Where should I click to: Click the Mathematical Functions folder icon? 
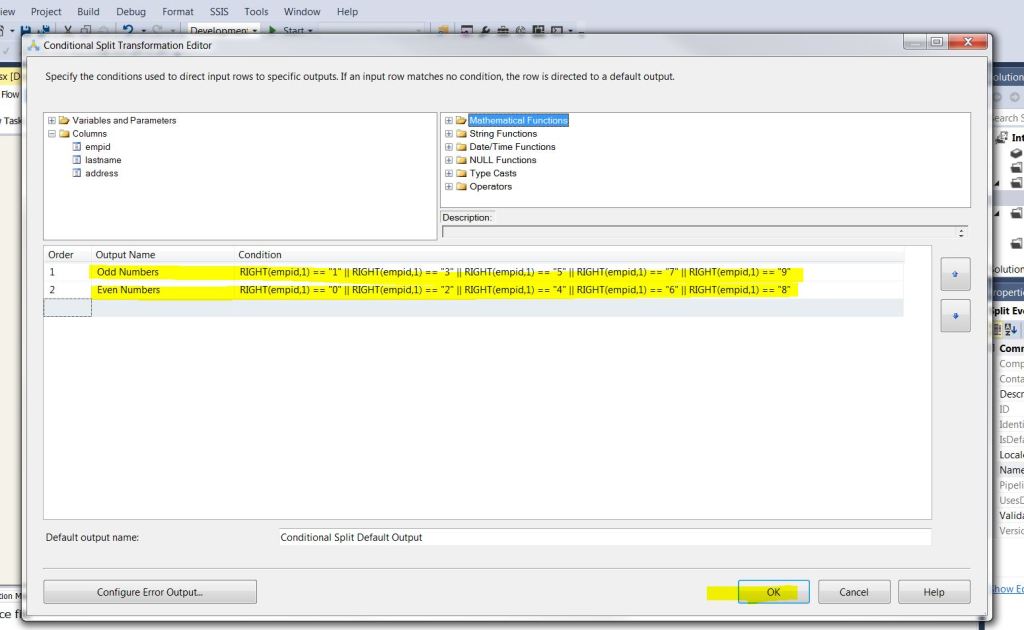tap(461, 120)
